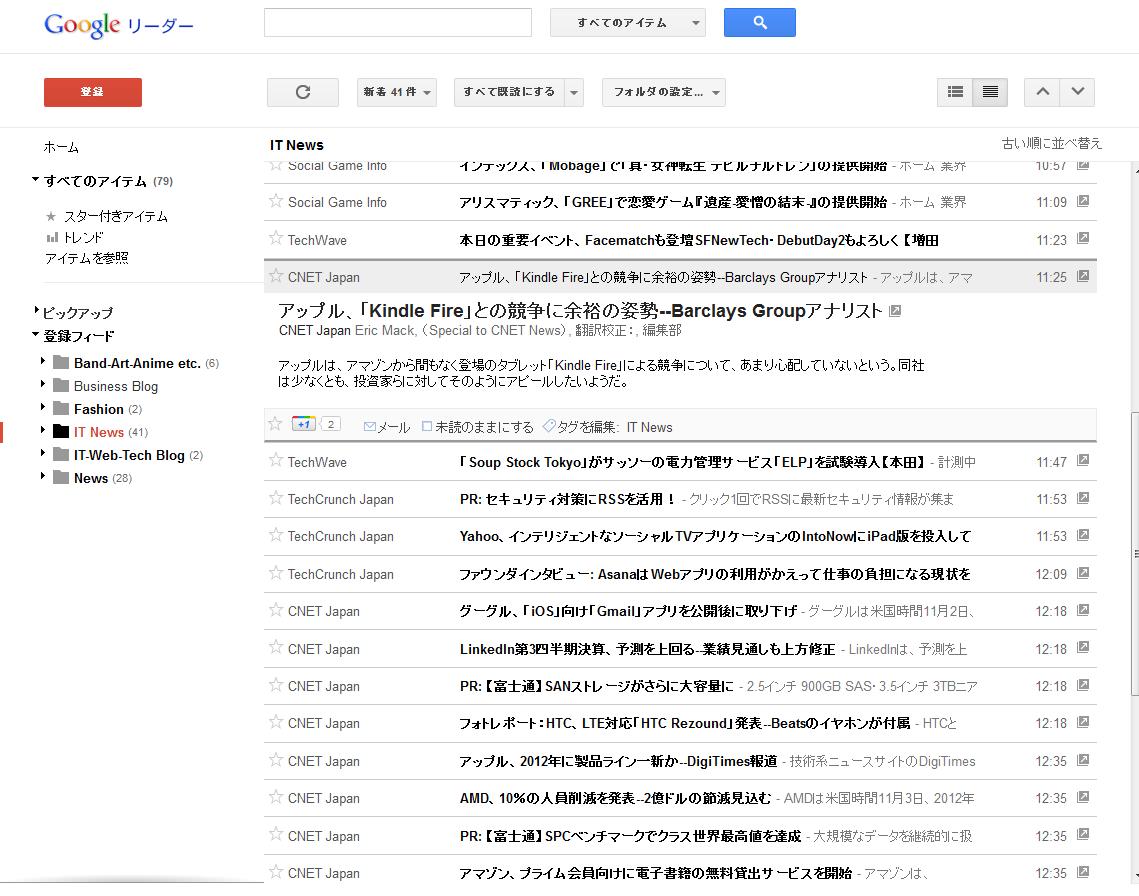Sort by oldest 古い順に並べ替え
Screen dimensions: 1139x896
(x=1052, y=143)
